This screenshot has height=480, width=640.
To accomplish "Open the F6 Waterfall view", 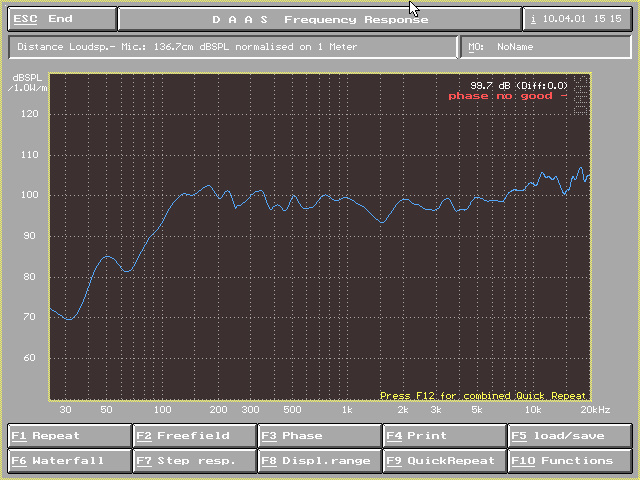I will coord(69,461).
